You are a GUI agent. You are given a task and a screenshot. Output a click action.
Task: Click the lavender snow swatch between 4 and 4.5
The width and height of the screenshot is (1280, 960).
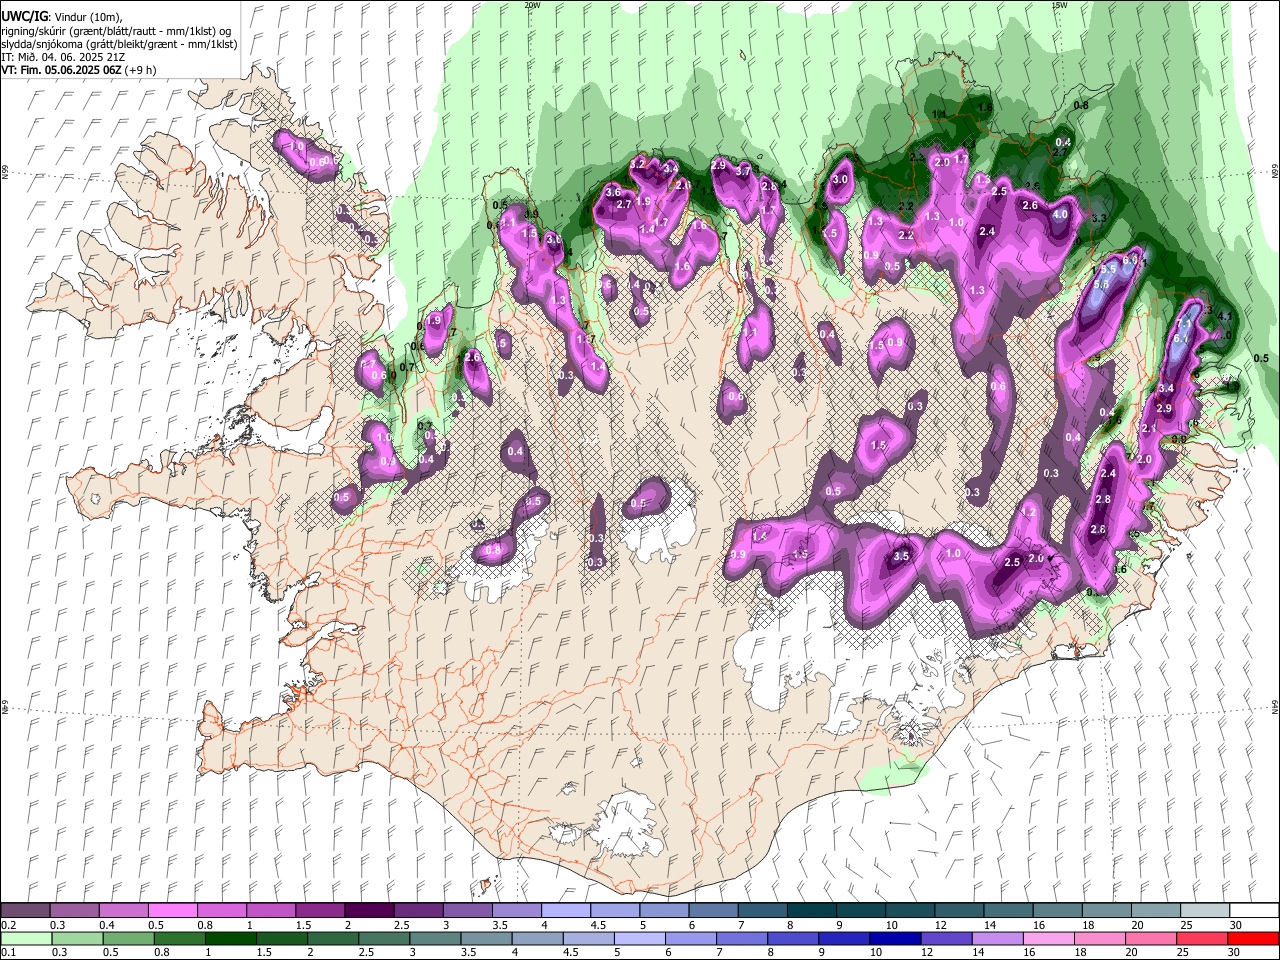[x=565, y=911]
